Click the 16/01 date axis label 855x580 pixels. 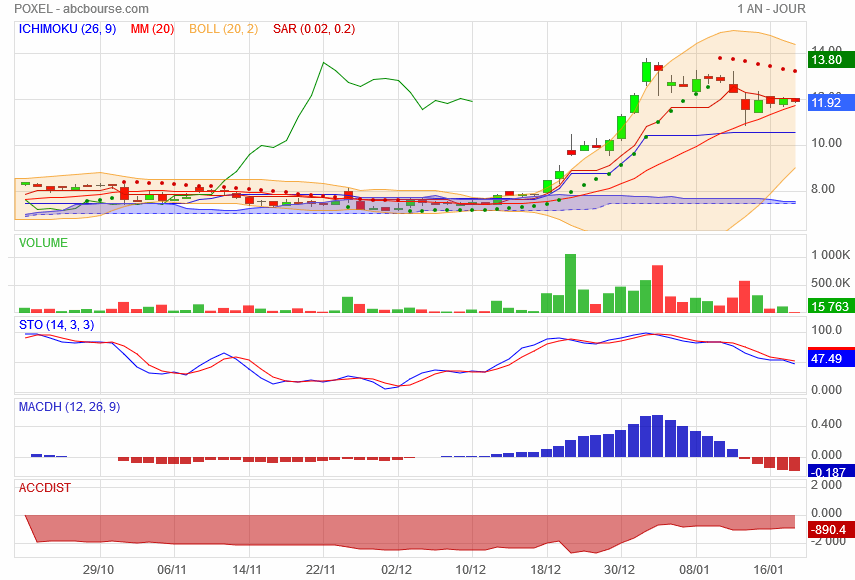coord(768,570)
